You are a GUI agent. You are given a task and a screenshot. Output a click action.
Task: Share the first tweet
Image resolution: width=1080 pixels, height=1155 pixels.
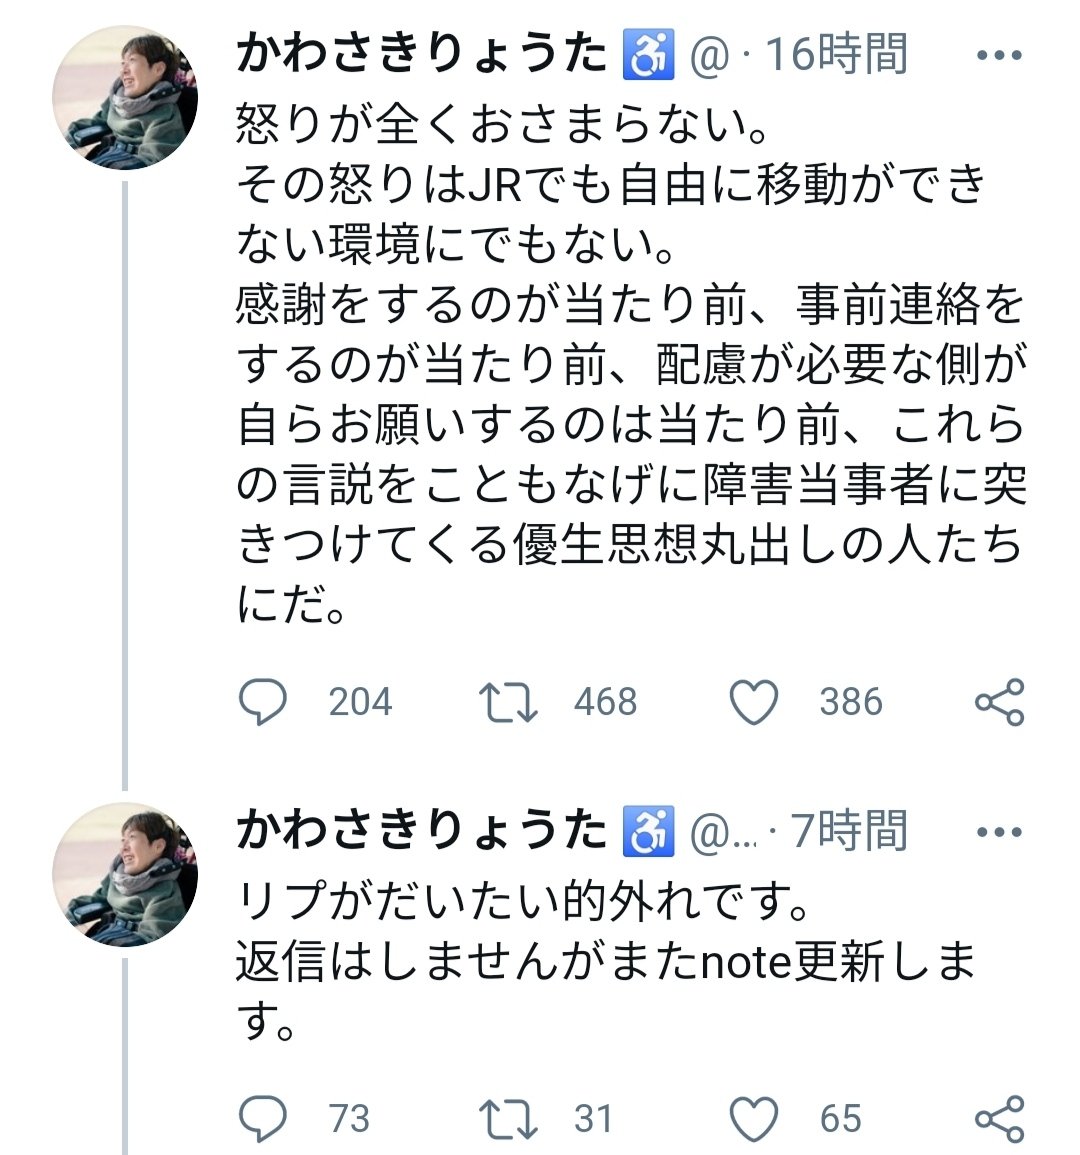[999, 702]
